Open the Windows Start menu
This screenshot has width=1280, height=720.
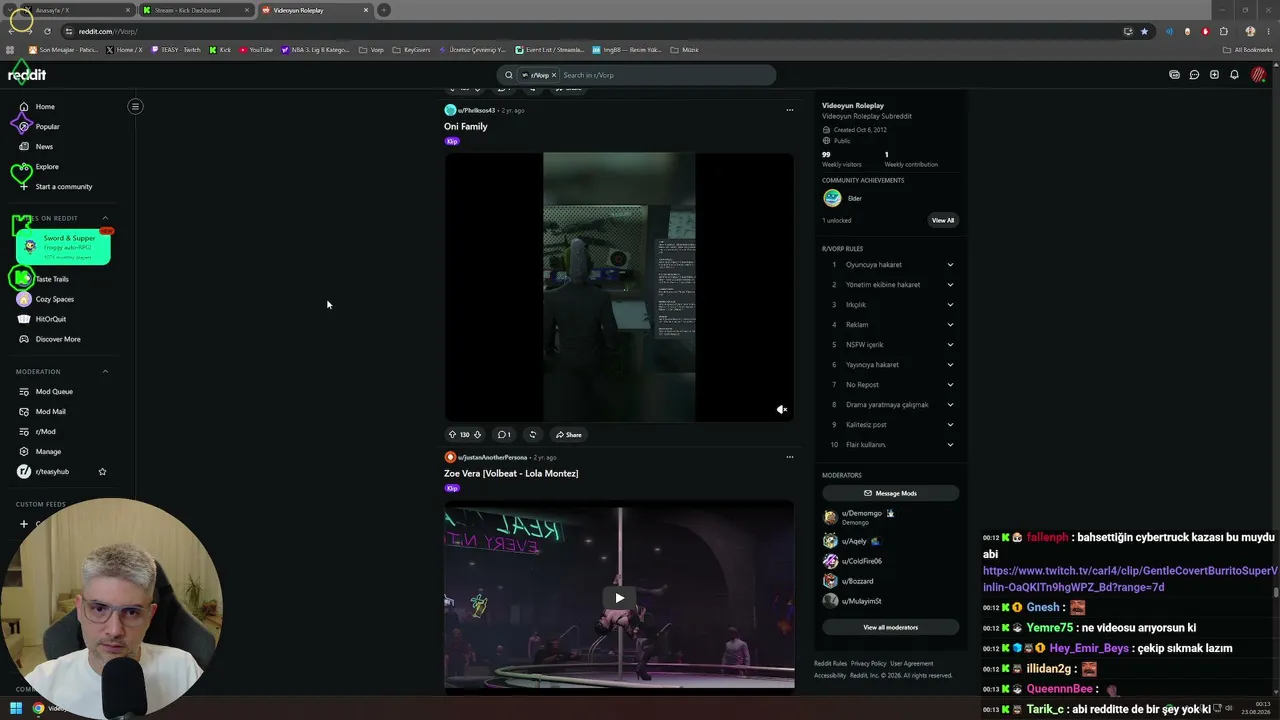[x=16, y=708]
